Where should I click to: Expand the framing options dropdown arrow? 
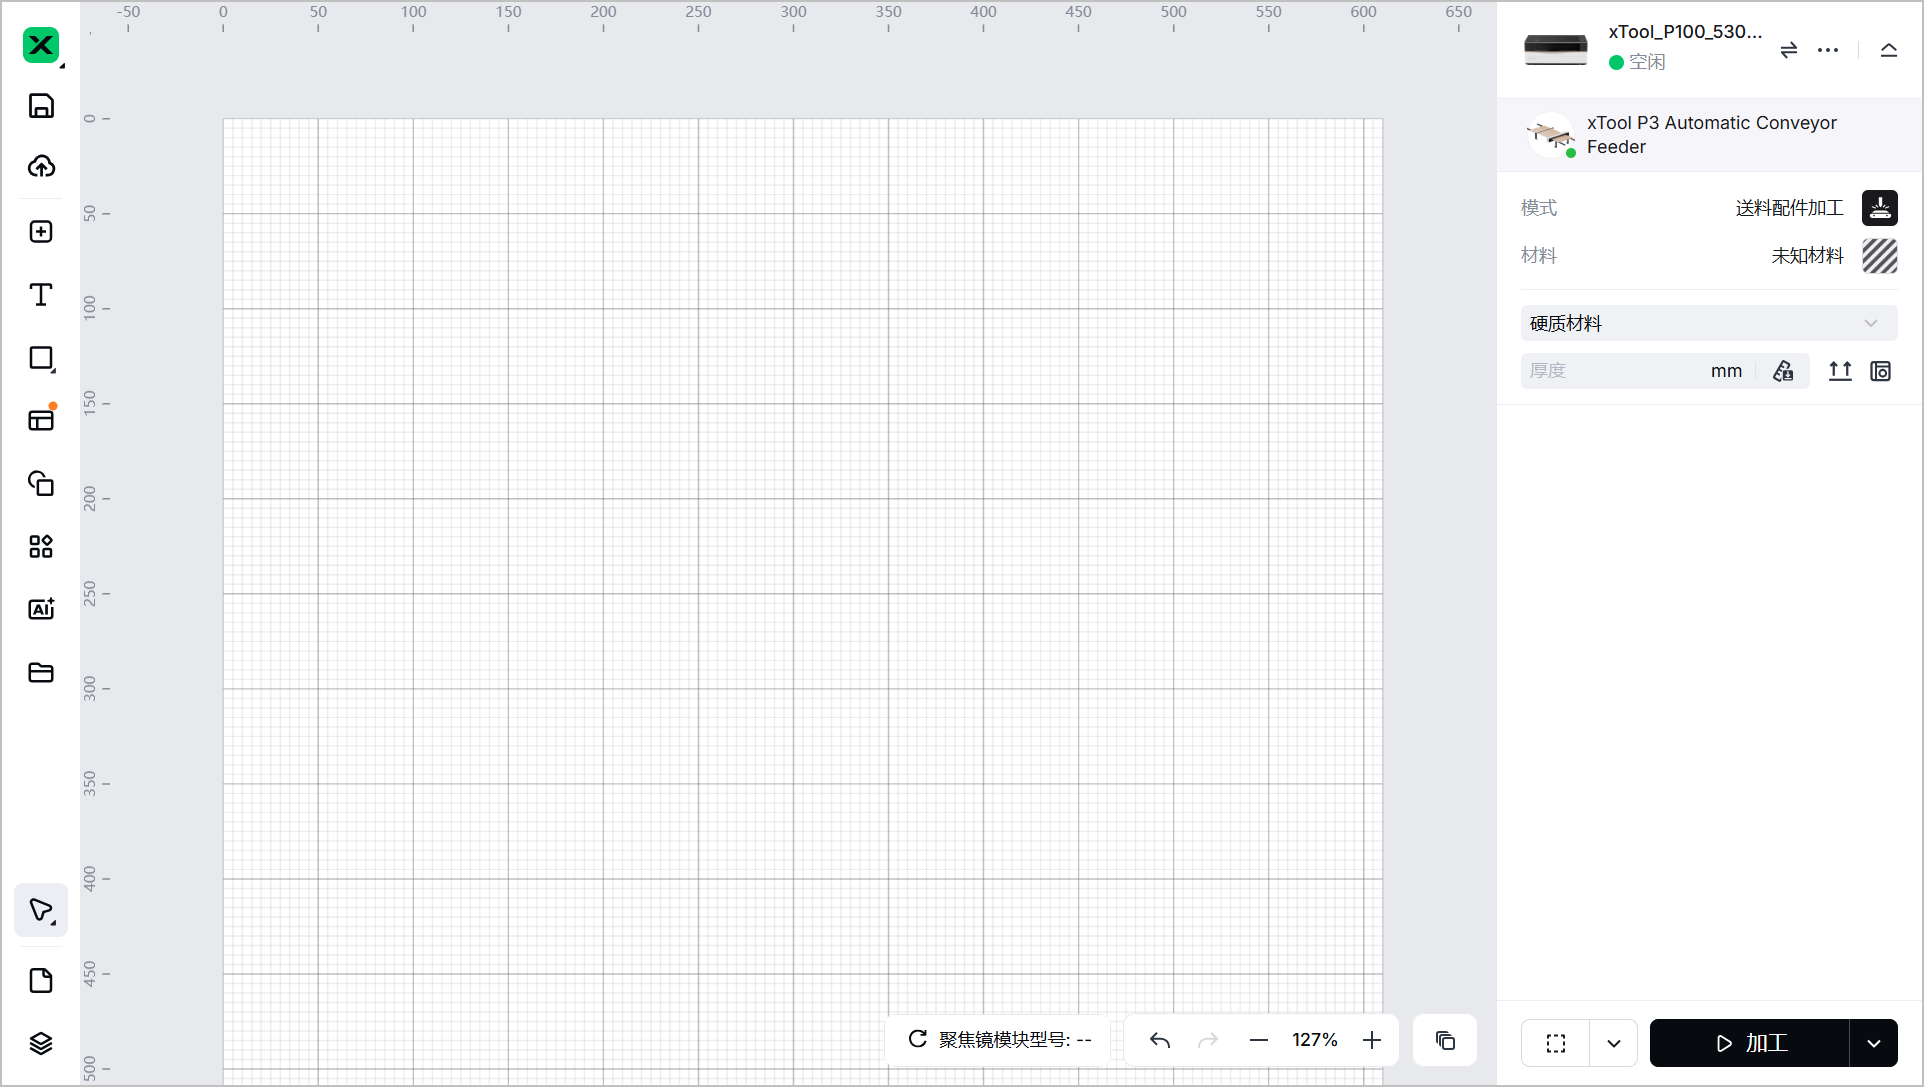pos(1613,1043)
